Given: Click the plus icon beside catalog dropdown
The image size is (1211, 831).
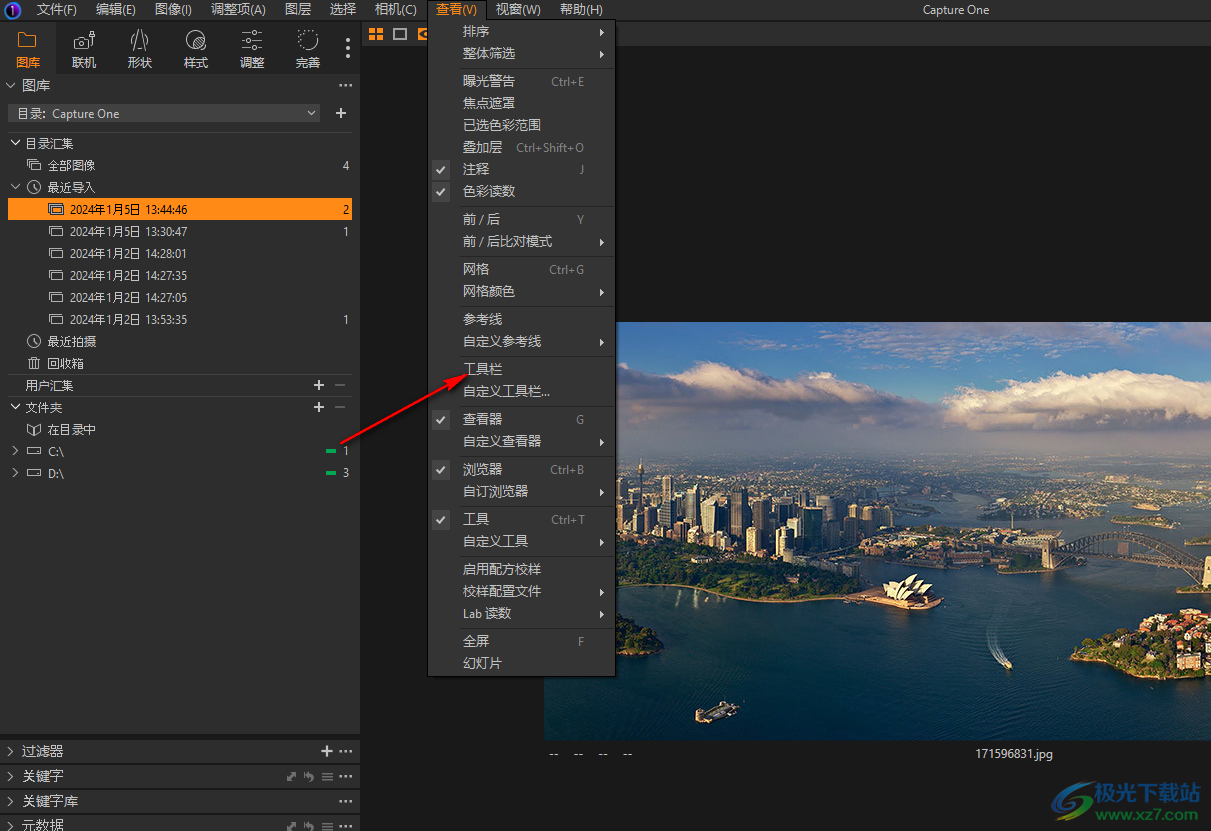Looking at the screenshot, I should click(341, 114).
